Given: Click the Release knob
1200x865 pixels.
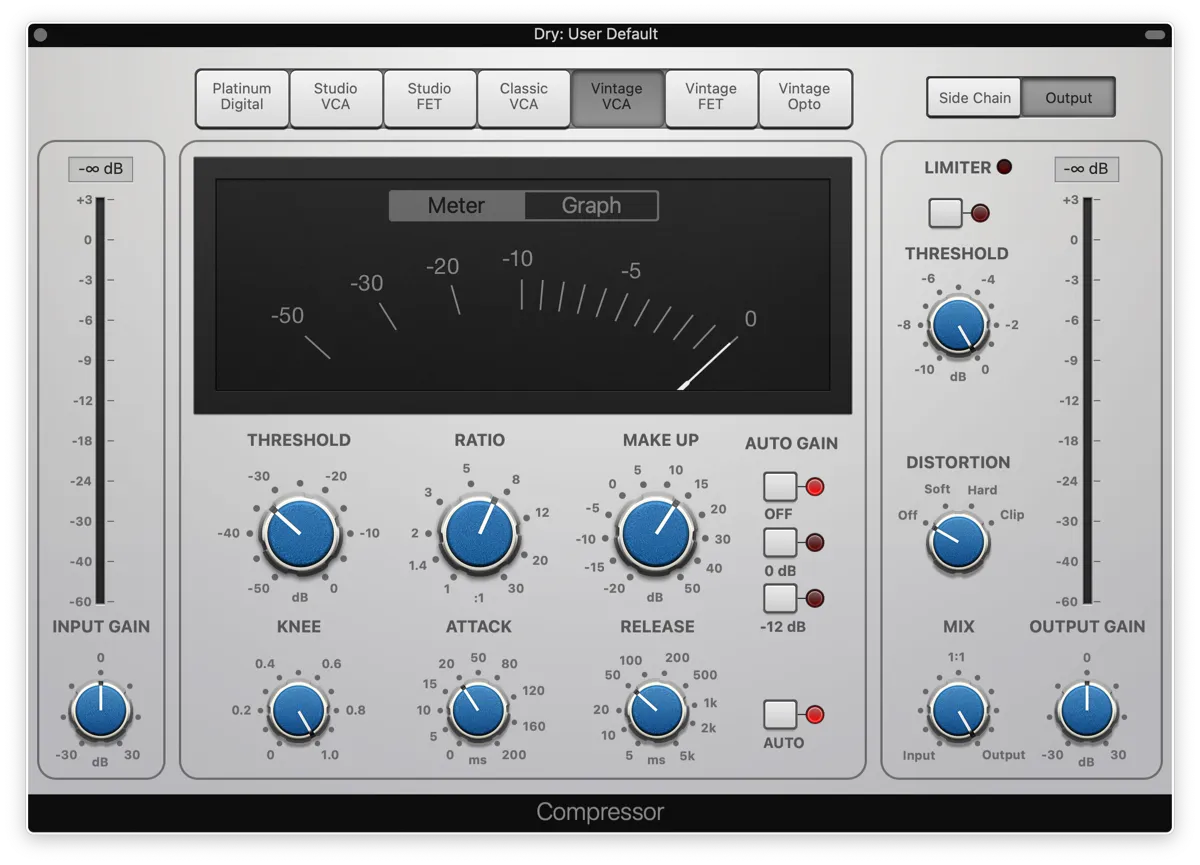Looking at the screenshot, I should [656, 711].
